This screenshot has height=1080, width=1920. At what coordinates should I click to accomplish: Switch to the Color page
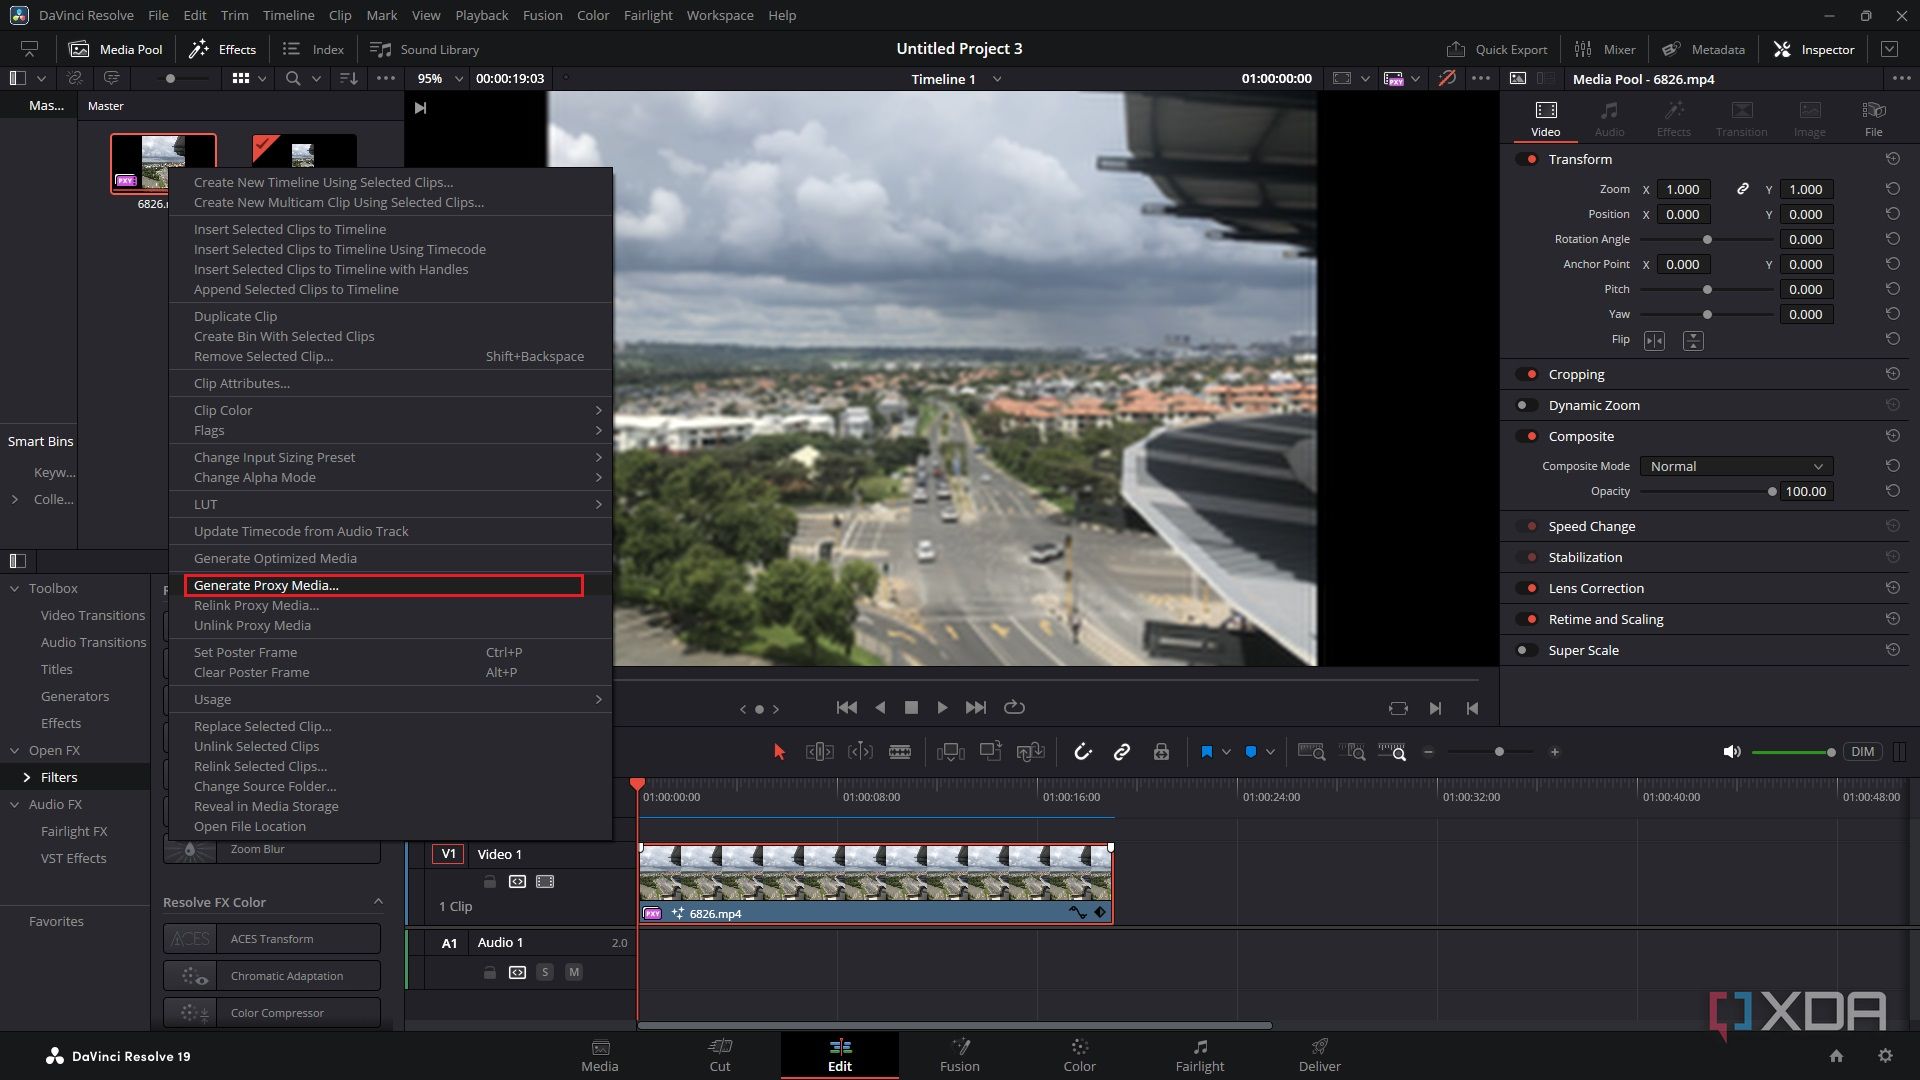(1079, 1055)
